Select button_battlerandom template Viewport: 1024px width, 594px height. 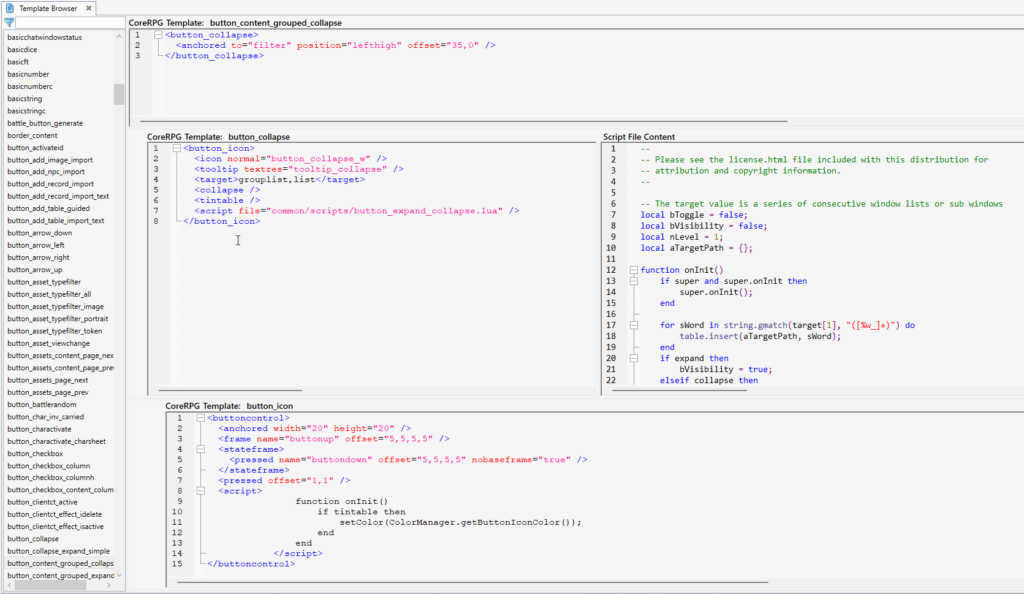pyautogui.click(x=41, y=405)
